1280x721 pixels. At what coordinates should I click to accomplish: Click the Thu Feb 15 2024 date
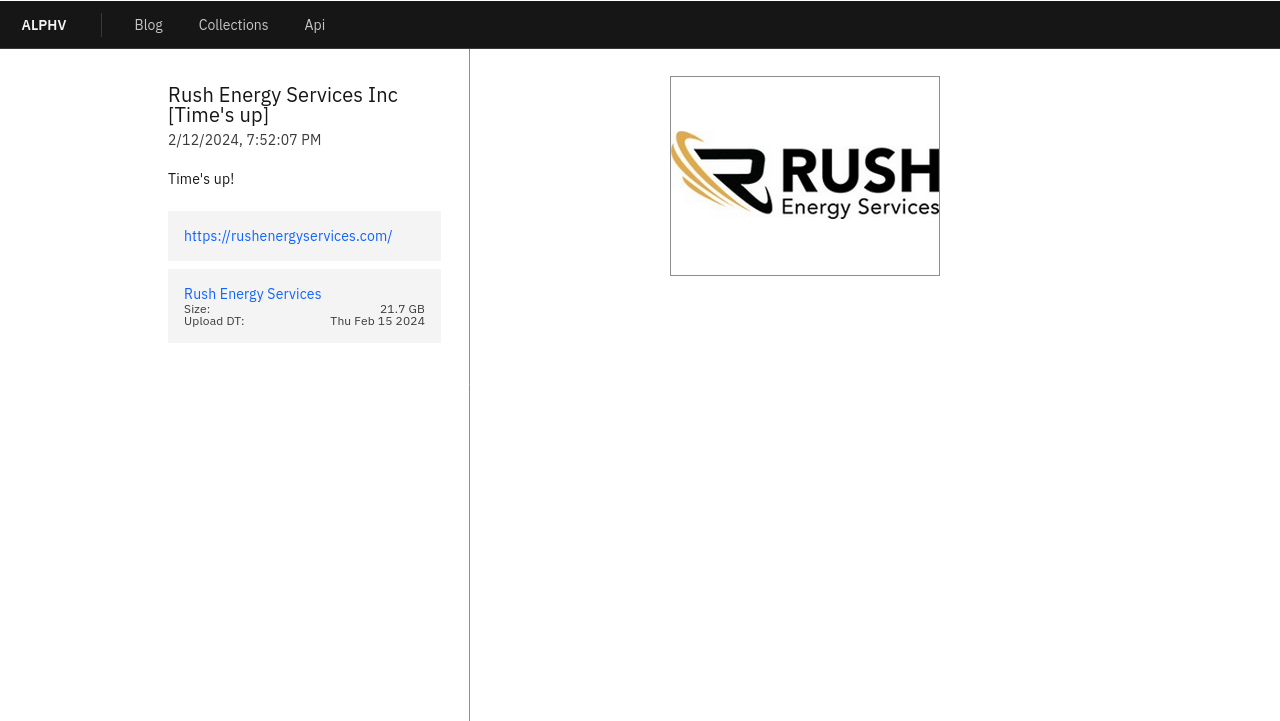377,321
